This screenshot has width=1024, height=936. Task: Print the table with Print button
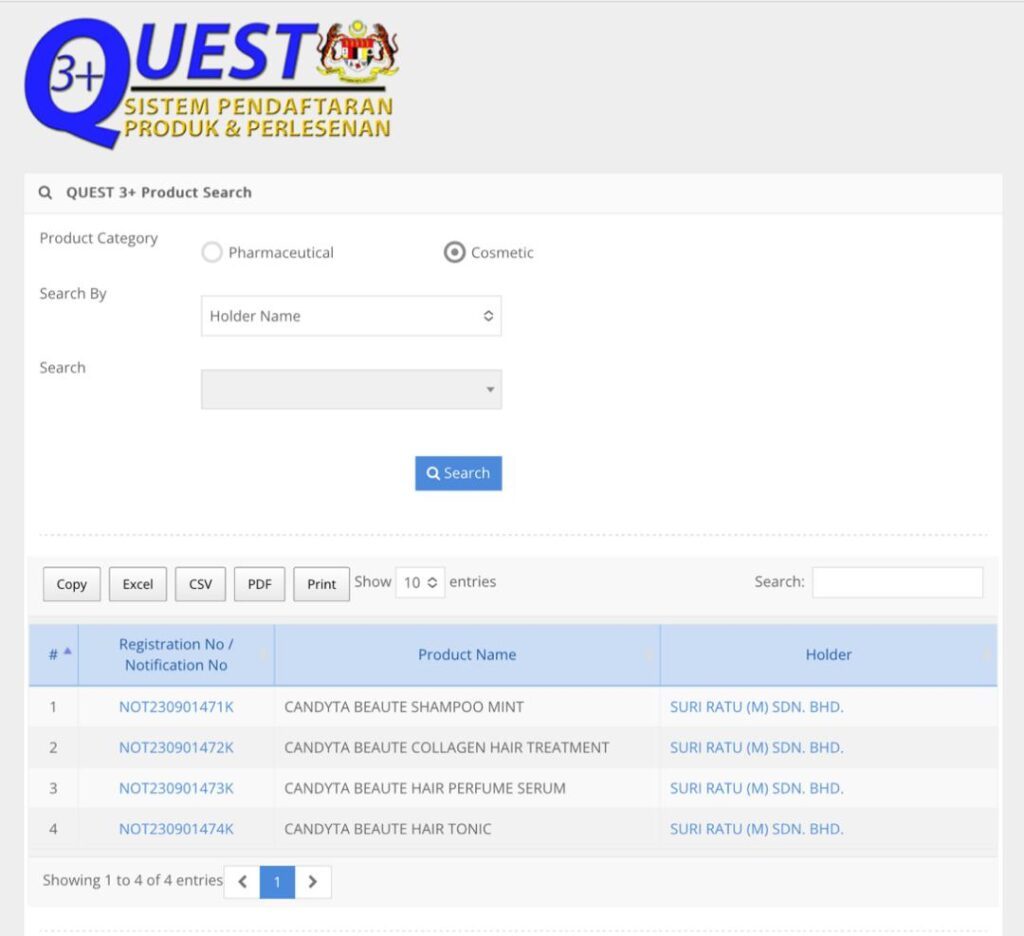[x=321, y=584]
